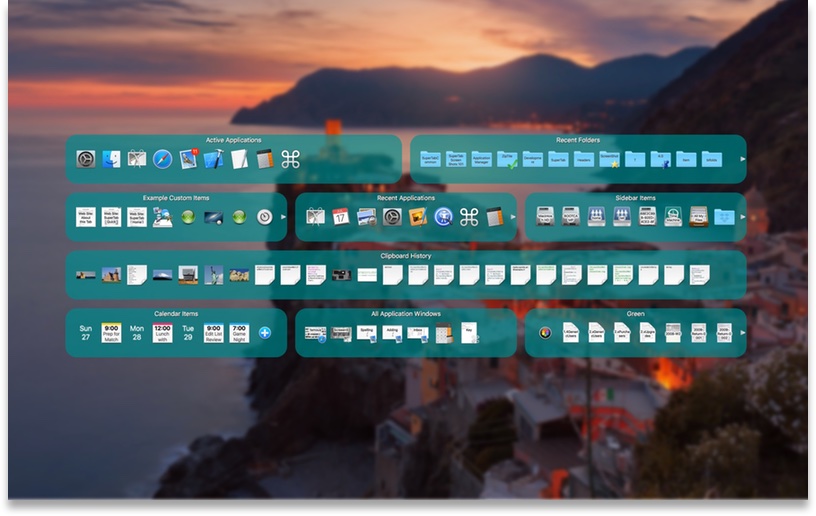Screen dimensions: 816x516
Task: Open the Application Manager folder
Action: tap(482, 159)
